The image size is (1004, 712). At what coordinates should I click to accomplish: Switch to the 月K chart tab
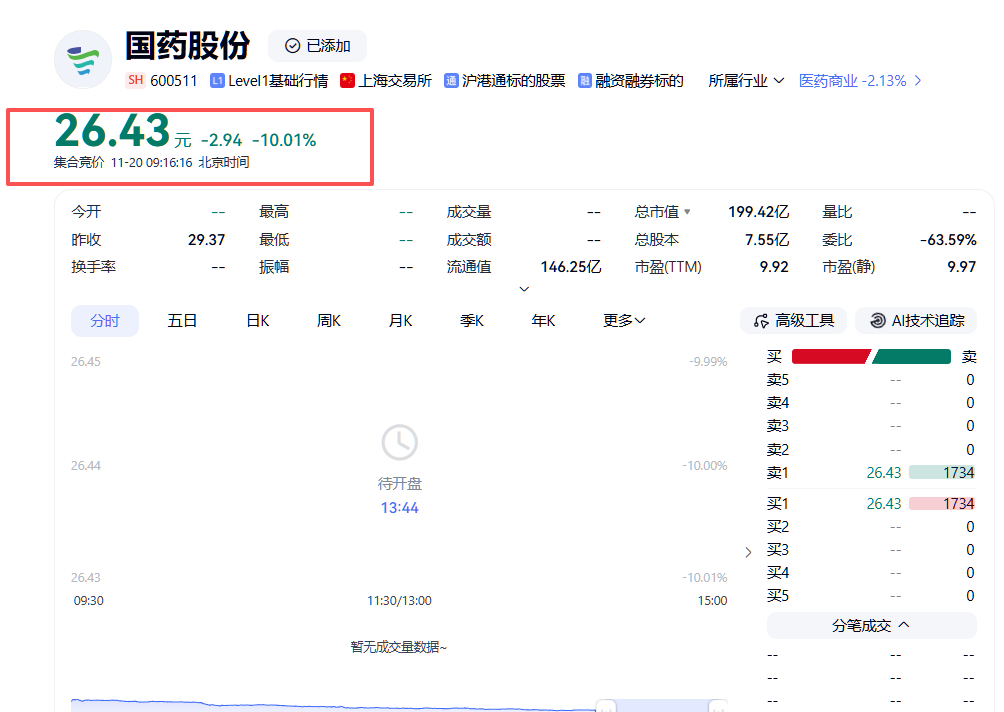(x=400, y=321)
